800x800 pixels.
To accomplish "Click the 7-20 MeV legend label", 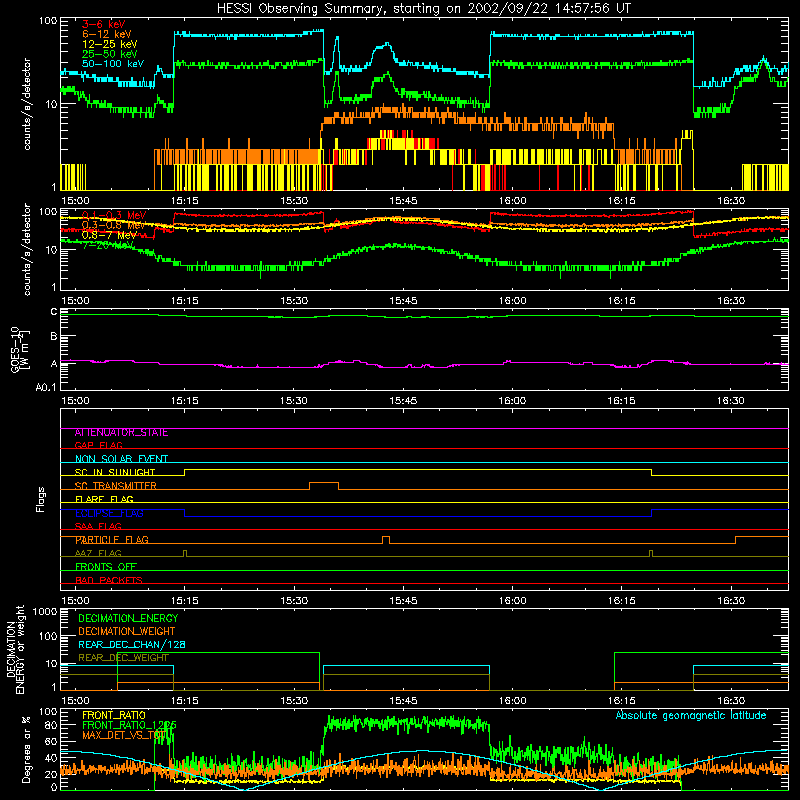I will tap(108, 245).
